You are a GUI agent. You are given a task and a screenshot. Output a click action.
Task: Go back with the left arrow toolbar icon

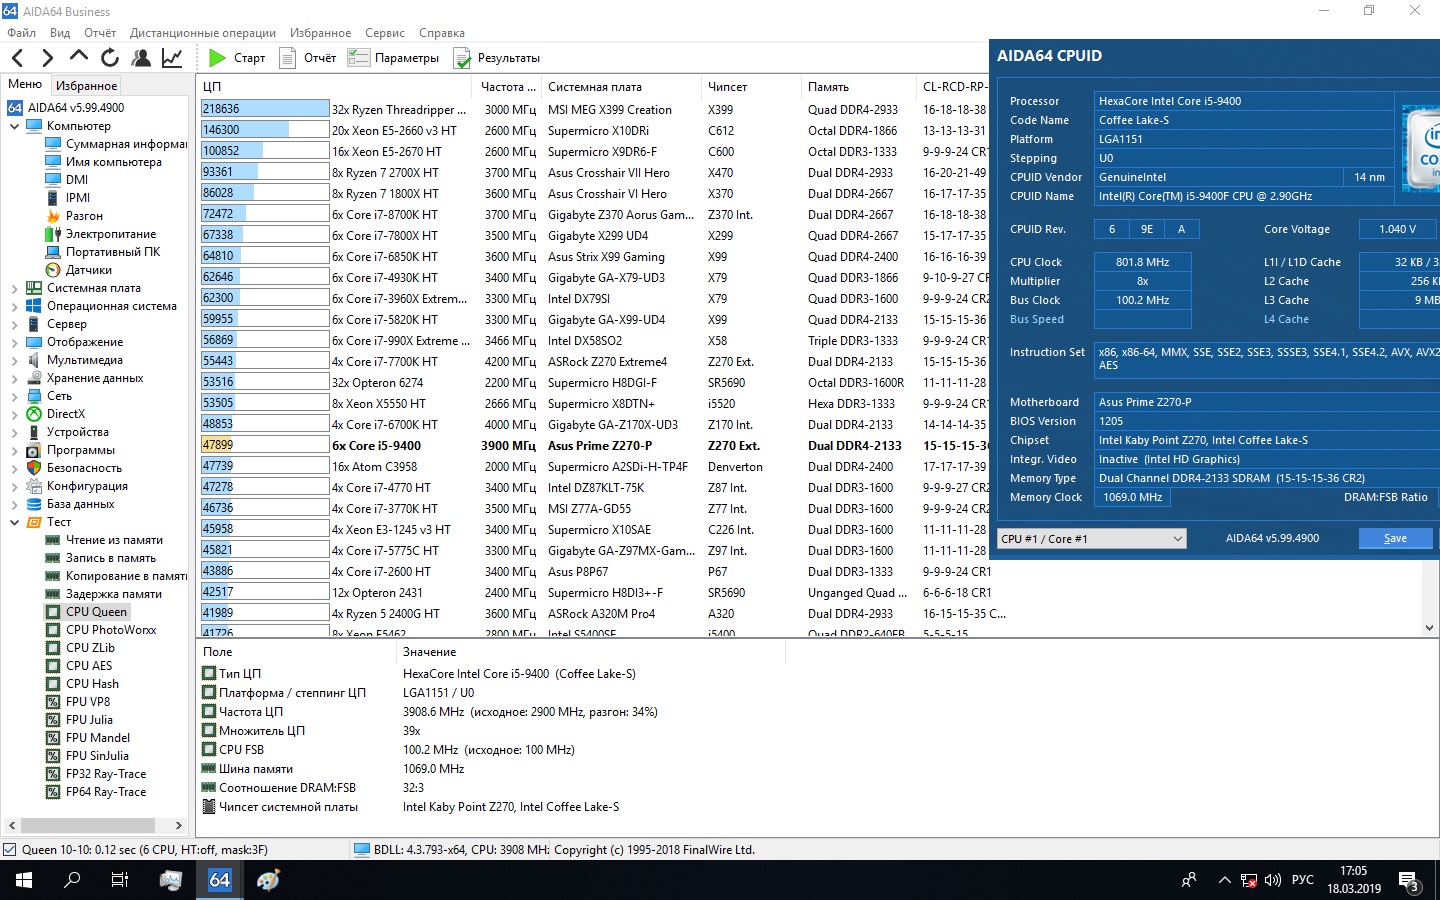[18, 58]
